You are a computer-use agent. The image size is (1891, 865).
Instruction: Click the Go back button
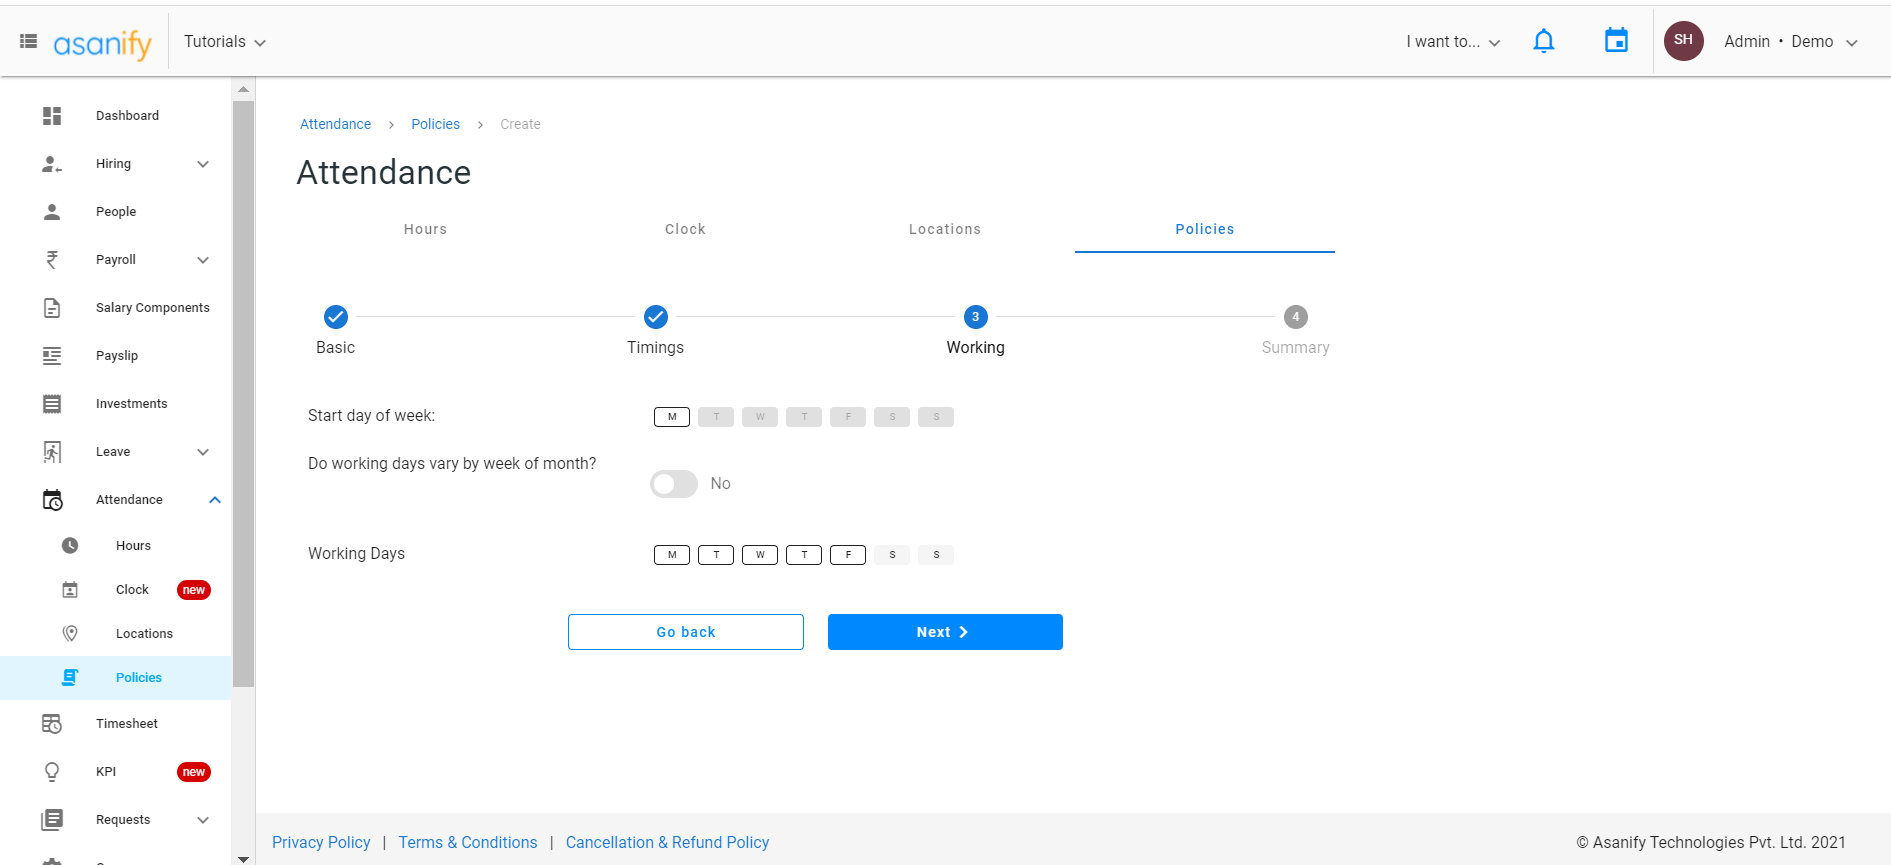686,632
